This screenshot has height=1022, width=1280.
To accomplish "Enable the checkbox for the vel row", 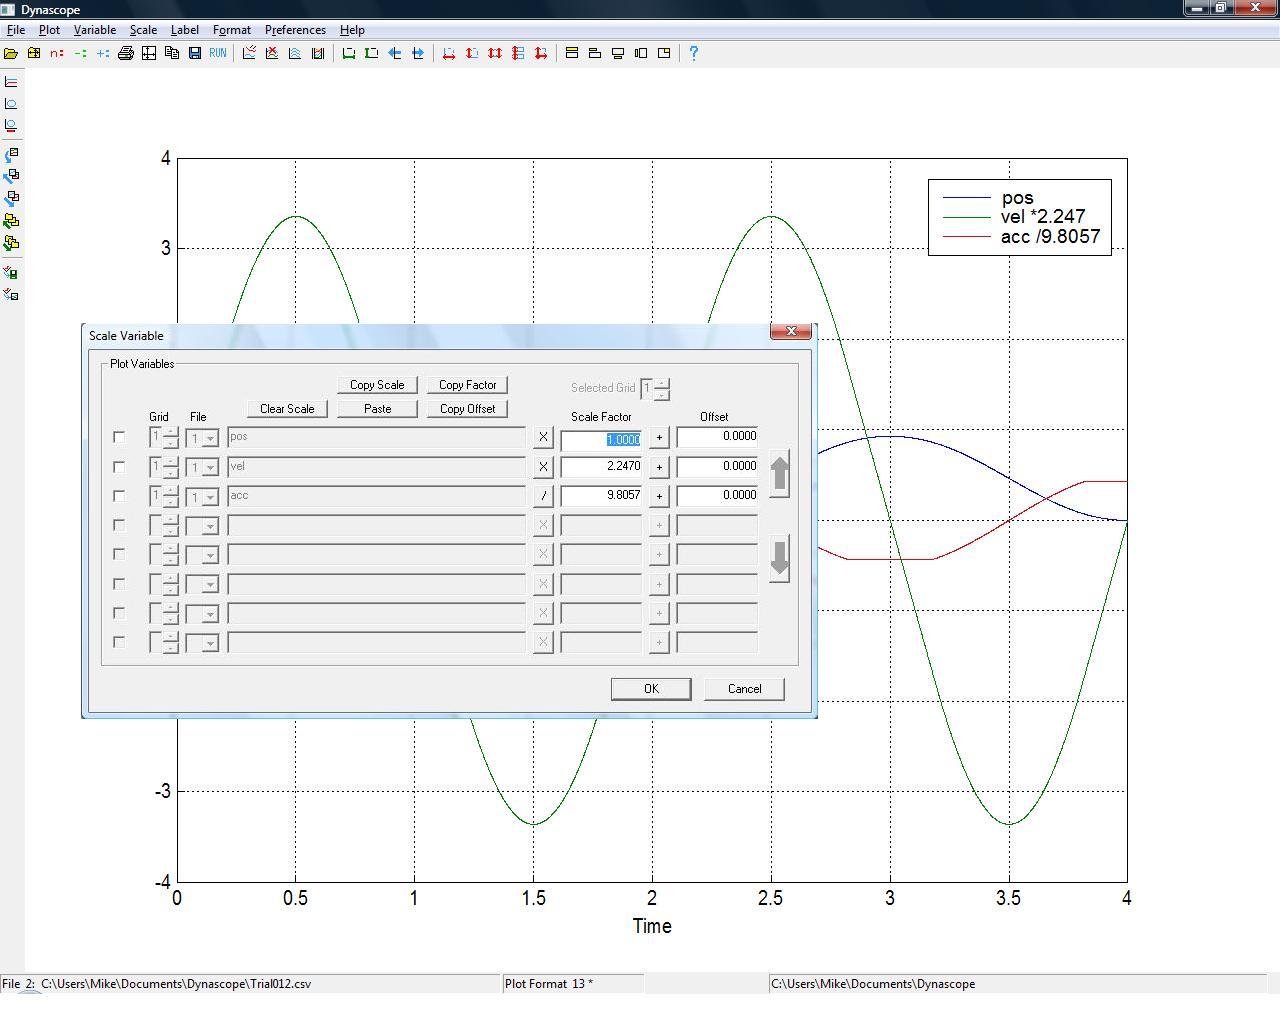I will [119, 466].
